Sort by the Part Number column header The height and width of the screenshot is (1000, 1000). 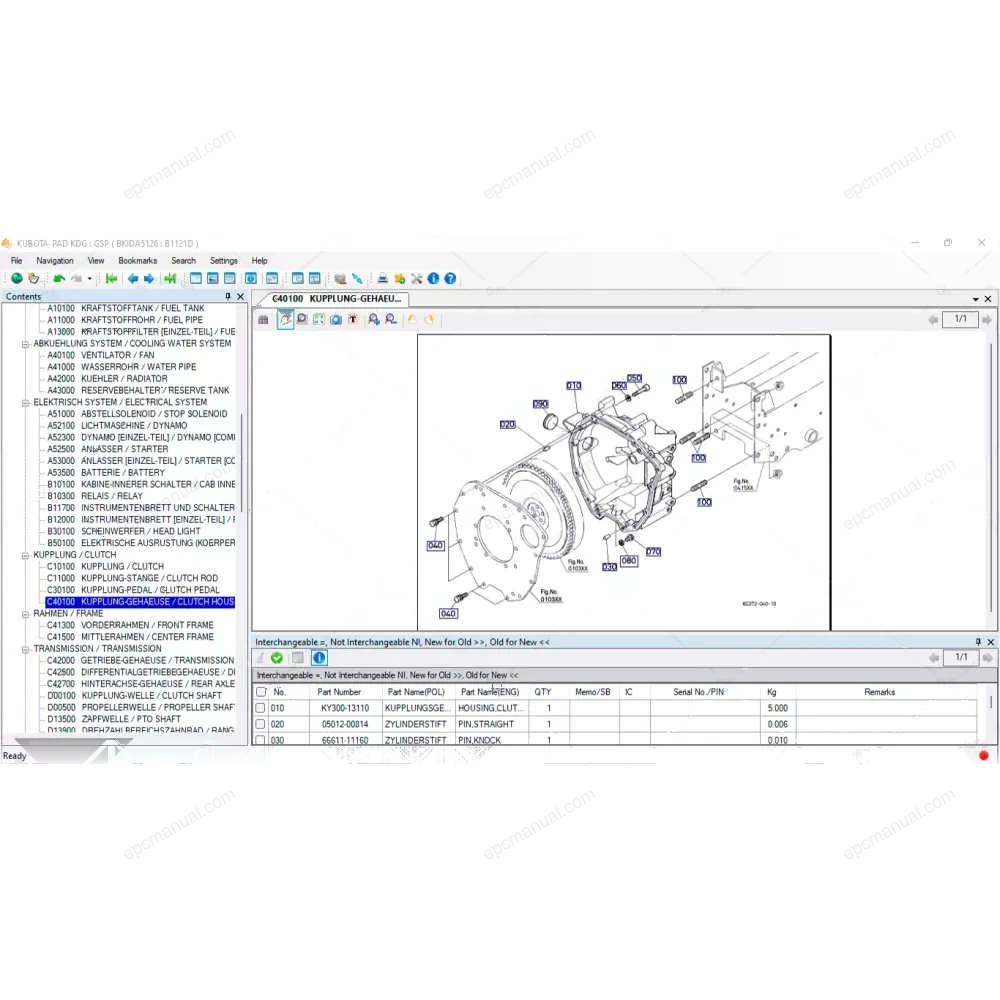[x=339, y=692]
